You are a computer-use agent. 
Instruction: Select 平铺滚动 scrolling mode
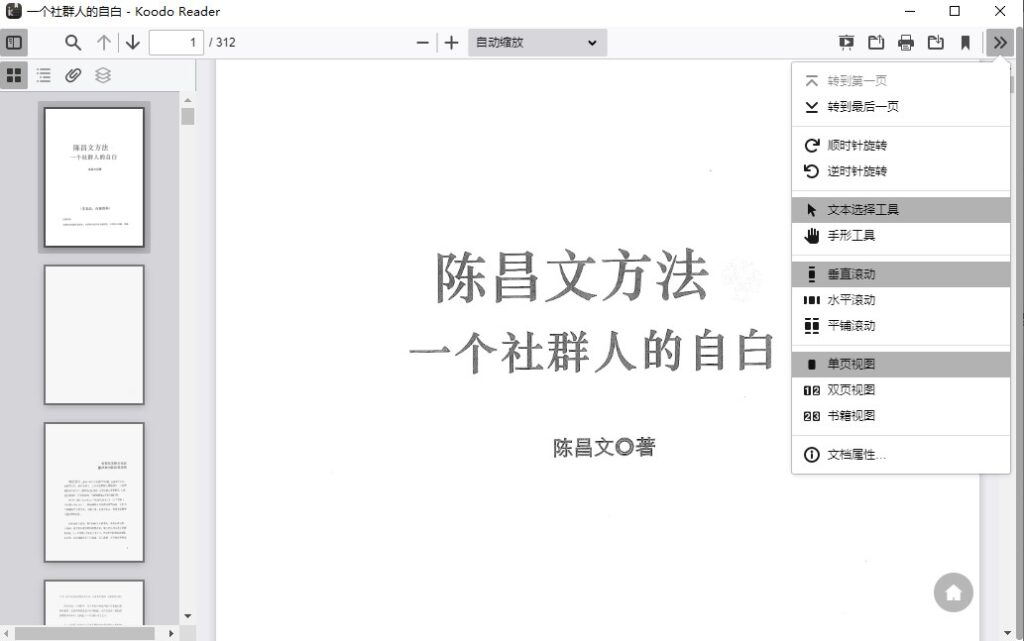pyautogui.click(x=901, y=326)
